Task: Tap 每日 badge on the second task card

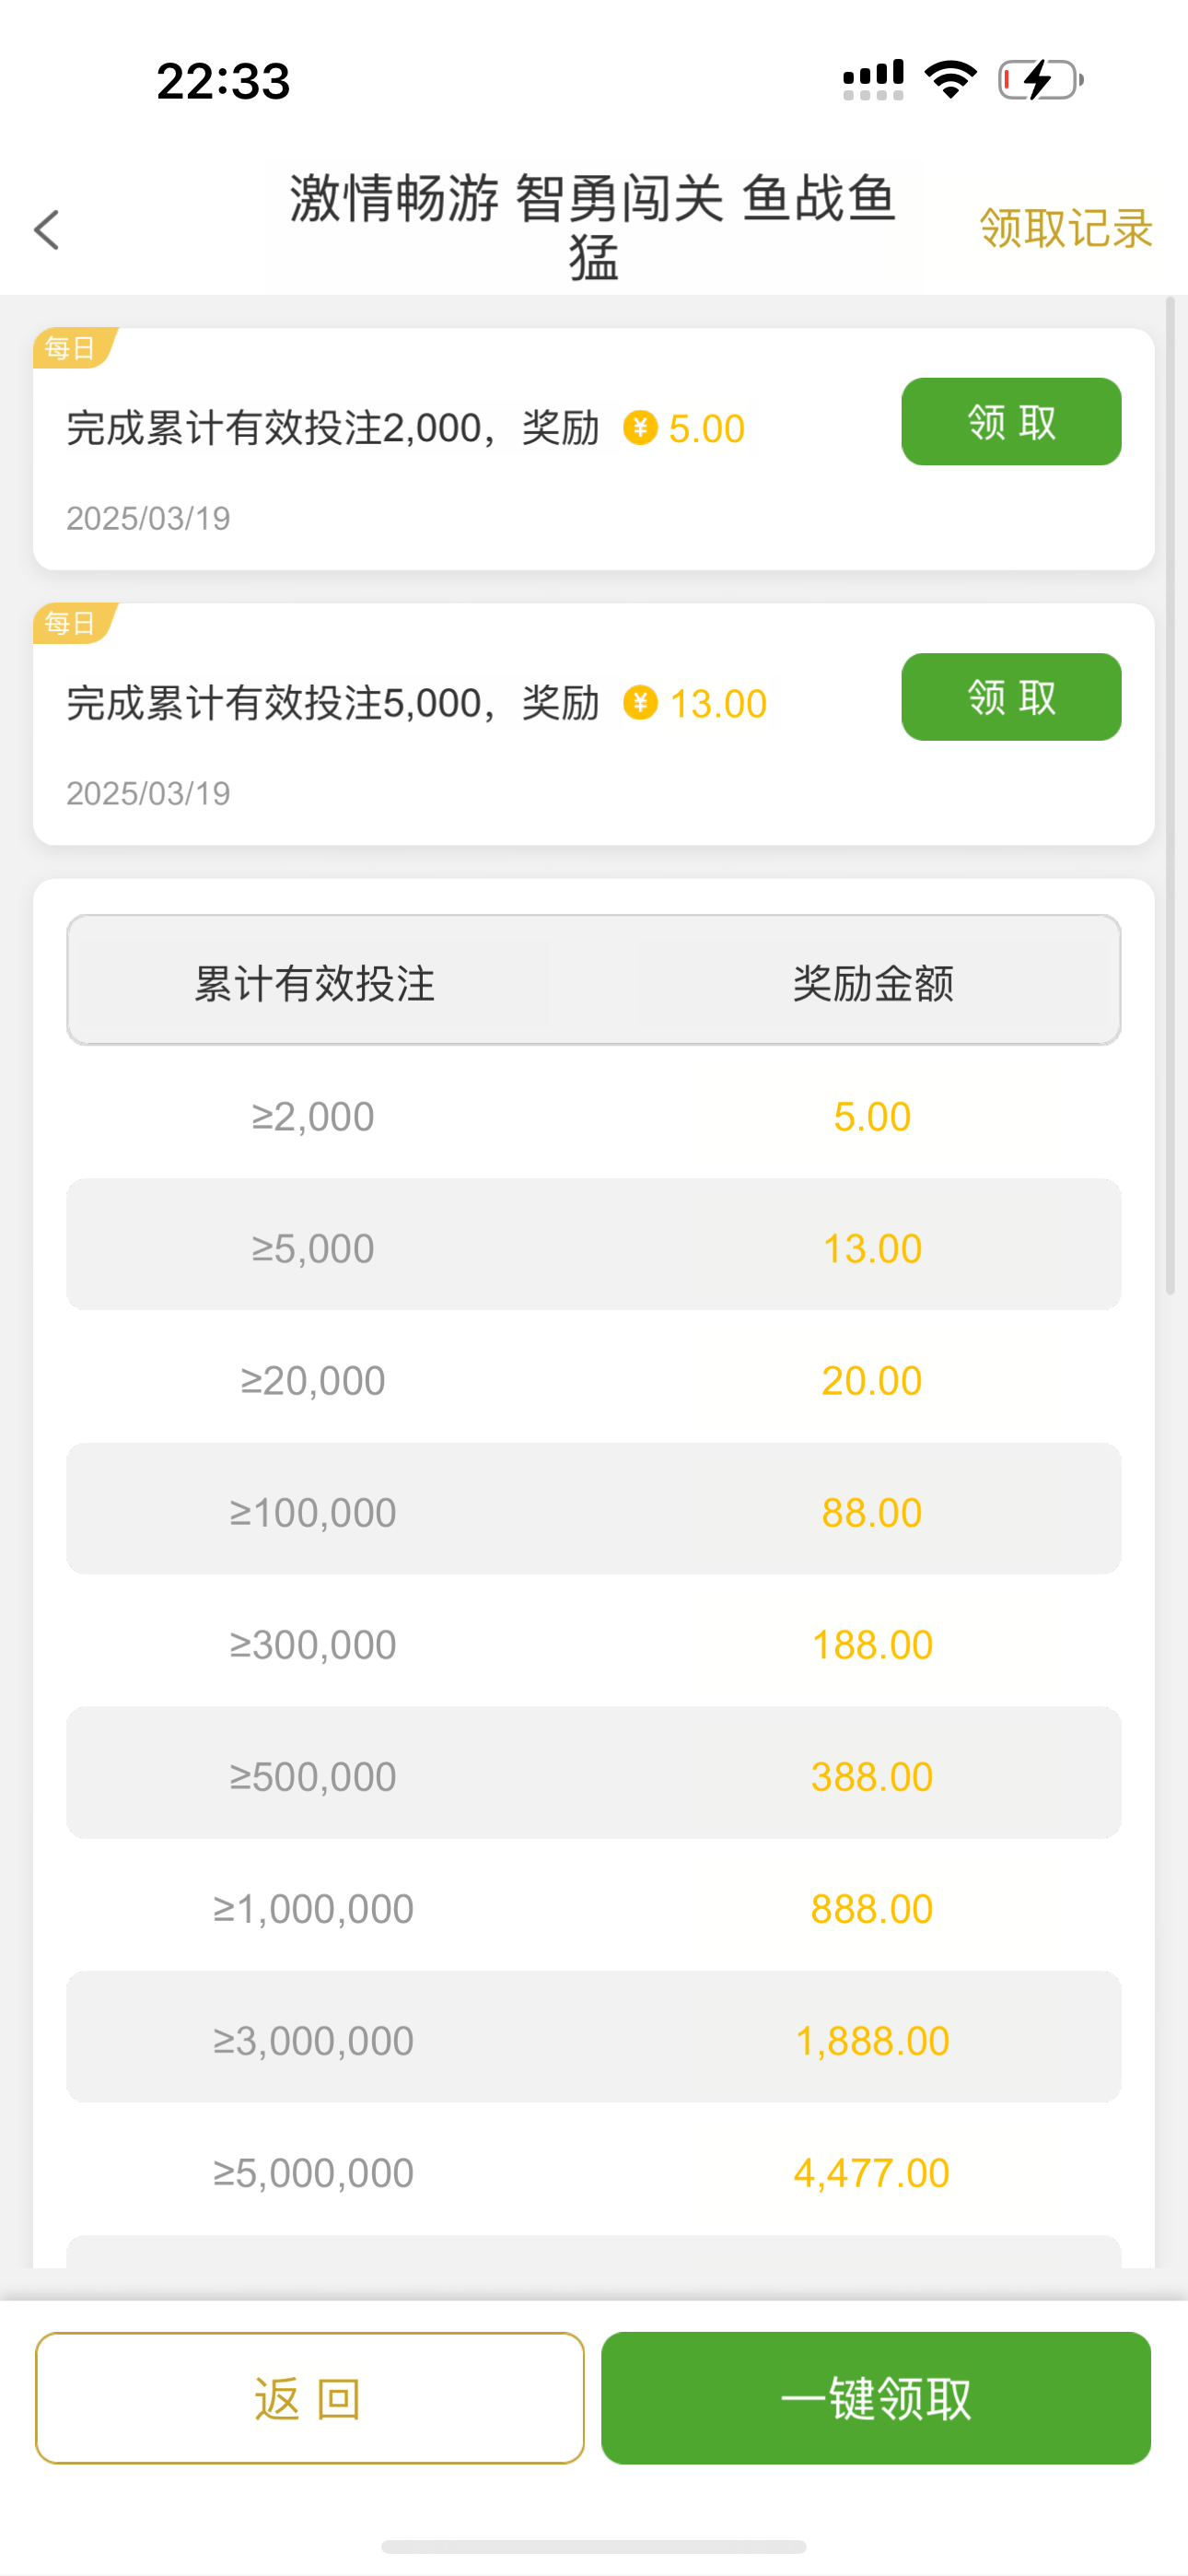Action: pos(70,623)
